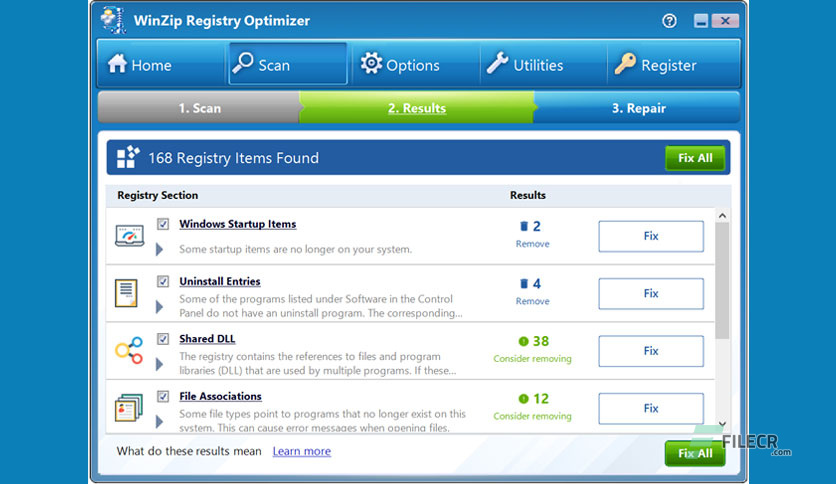This screenshot has width=836, height=484.
Task: Open the Shared DLL link
Action: tap(207, 338)
